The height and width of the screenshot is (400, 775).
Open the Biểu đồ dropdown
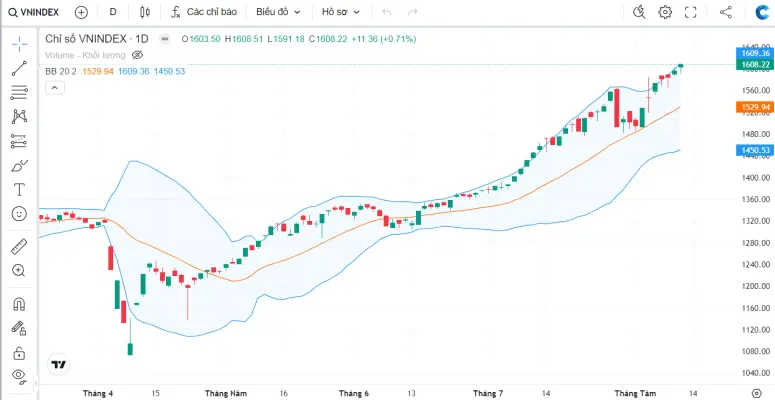(x=276, y=12)
